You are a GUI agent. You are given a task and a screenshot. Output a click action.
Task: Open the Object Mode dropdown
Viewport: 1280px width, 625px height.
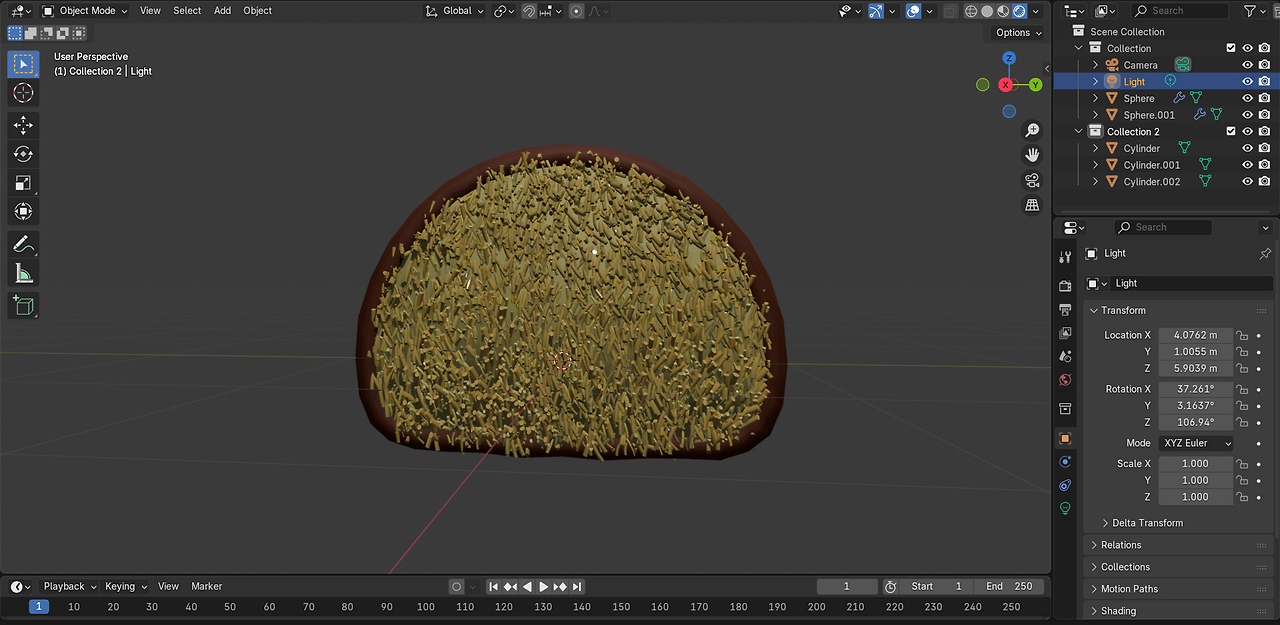pyautogui.click(x=85, y=11)
